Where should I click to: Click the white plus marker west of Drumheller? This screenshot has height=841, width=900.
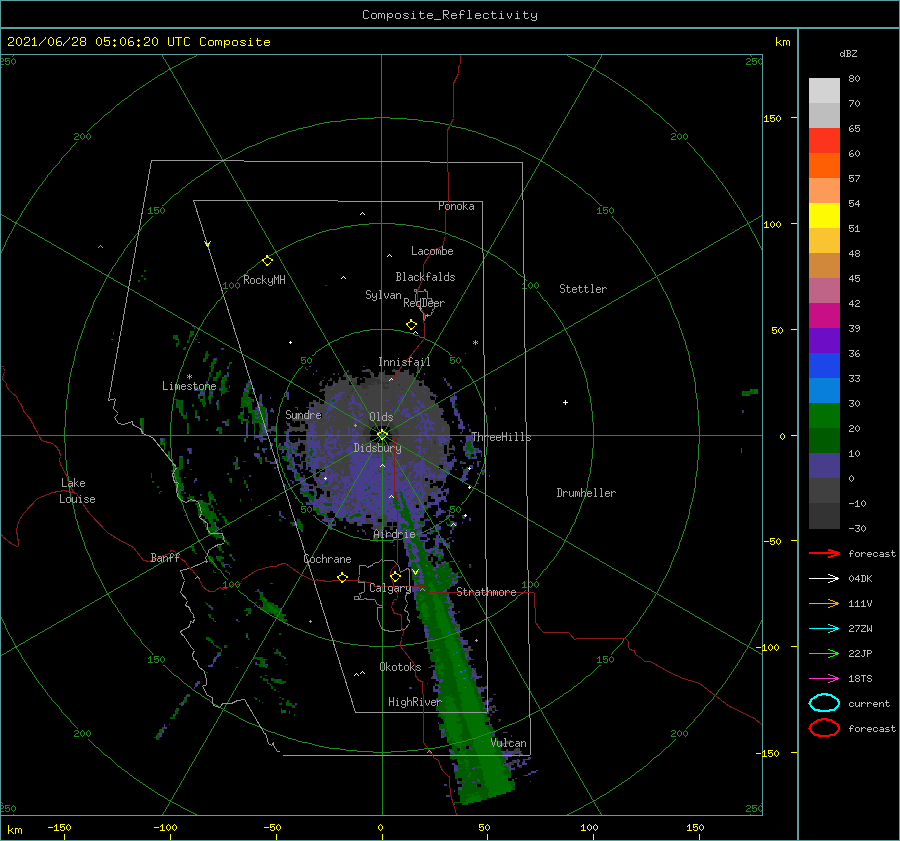[x=565, y=402]
